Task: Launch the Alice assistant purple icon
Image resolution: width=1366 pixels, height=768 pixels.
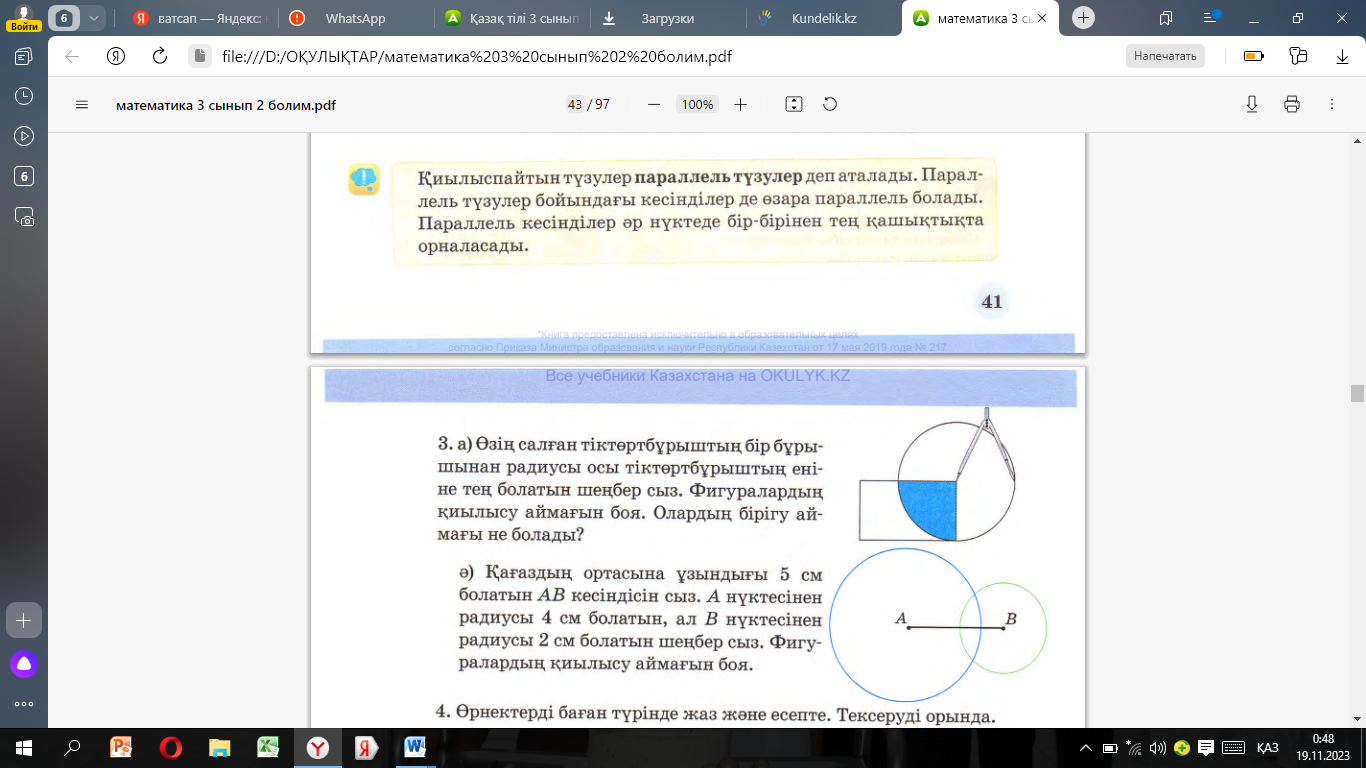Action: (24, 663)
